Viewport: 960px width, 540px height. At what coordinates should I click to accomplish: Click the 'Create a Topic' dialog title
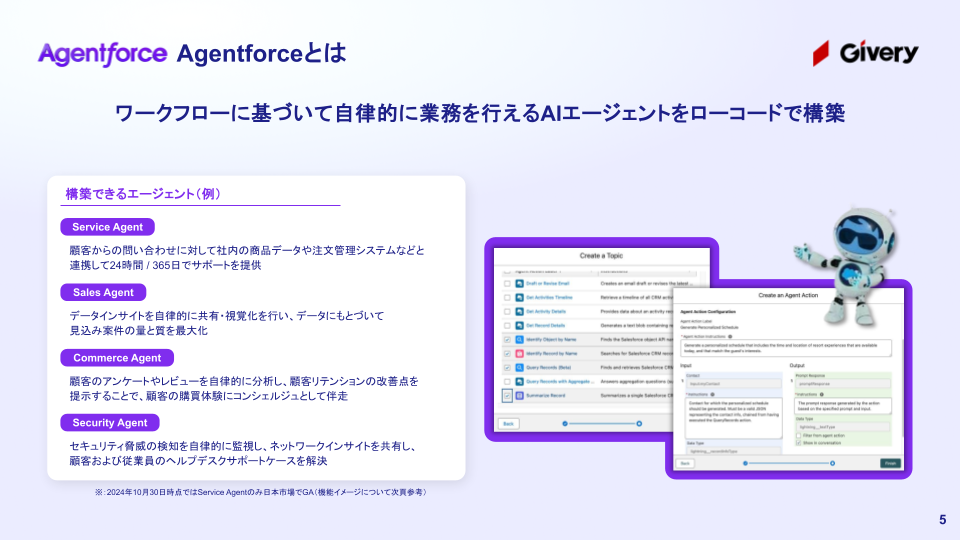pyautogui.click(x=601, y=256)
